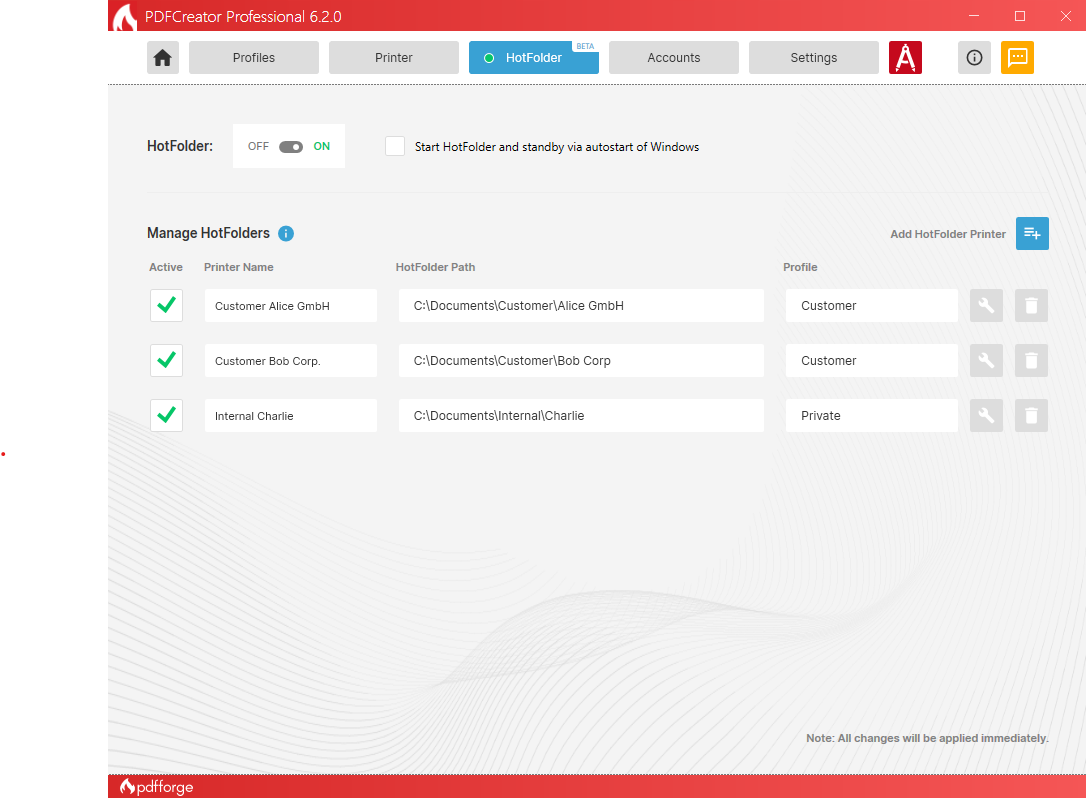Open Profile dropdown for Customer Bob Corp.
Viewport: 1086px width, 798px height.
tap(871, 361)
